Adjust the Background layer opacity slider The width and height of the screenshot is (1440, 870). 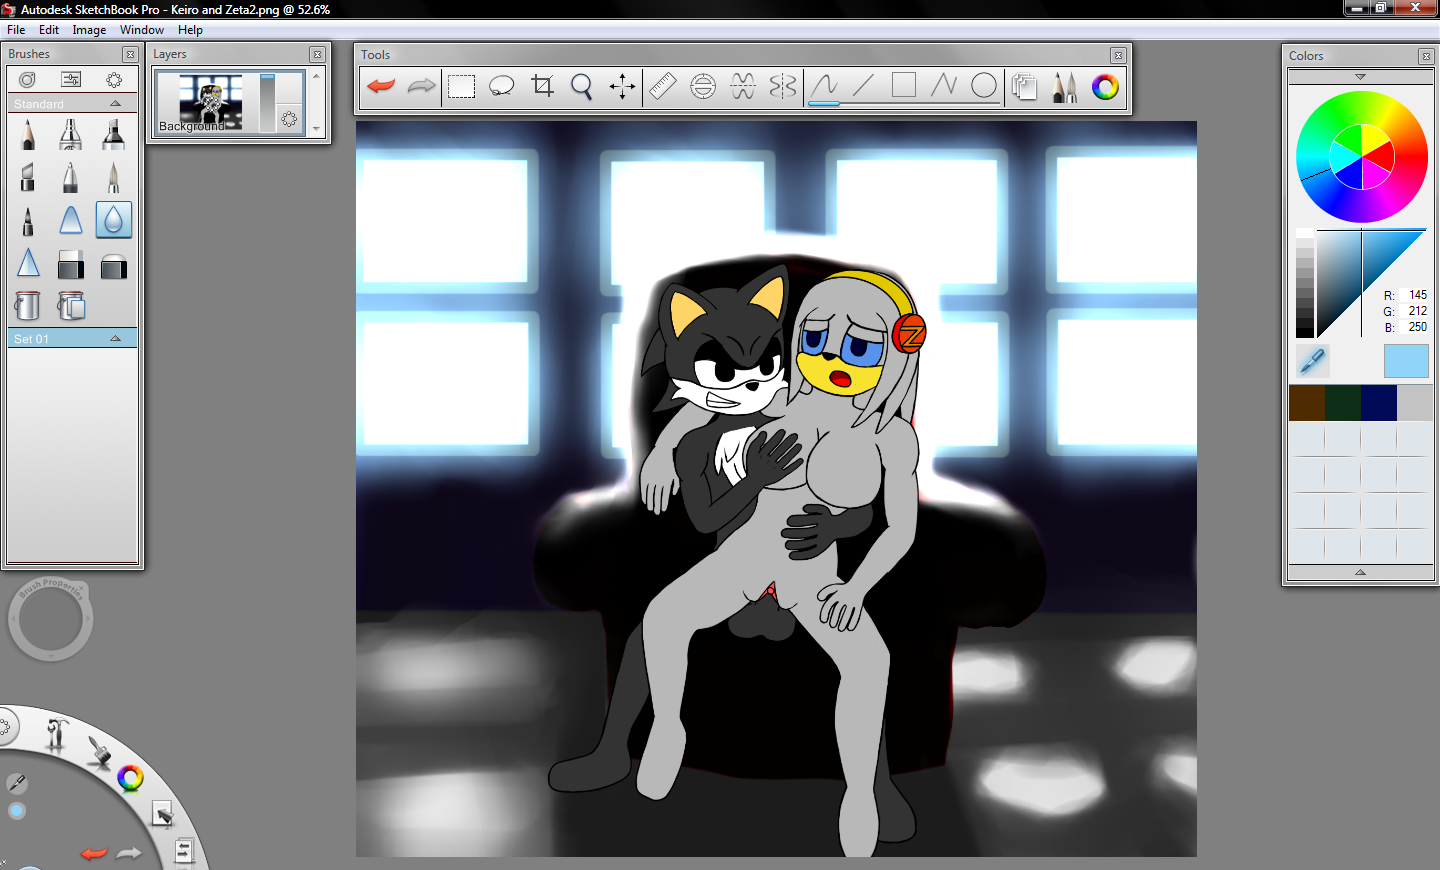point(267,102)
